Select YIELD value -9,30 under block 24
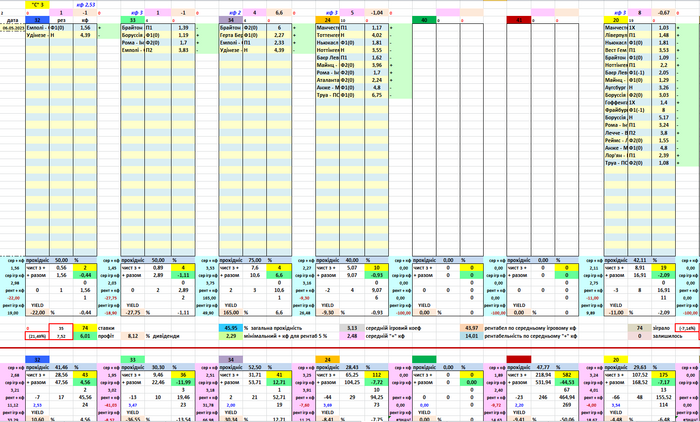The image size is (700, 422). (328, 313)
